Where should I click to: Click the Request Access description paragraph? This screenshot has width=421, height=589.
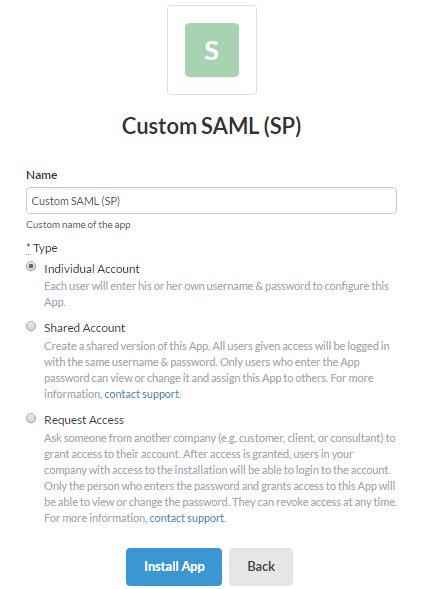coord(220,478)
